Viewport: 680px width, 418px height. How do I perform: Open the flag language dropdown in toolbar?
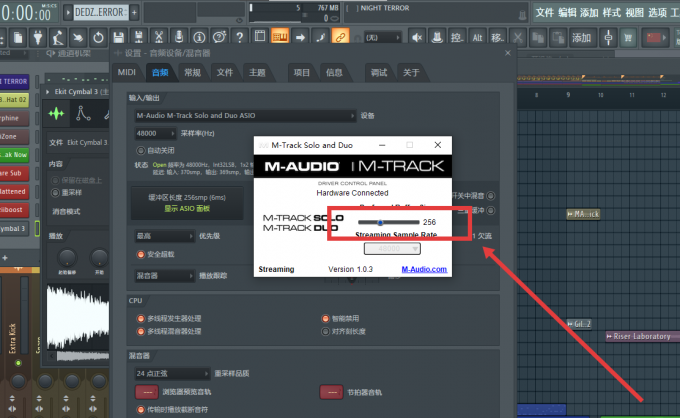pos(655,37)
